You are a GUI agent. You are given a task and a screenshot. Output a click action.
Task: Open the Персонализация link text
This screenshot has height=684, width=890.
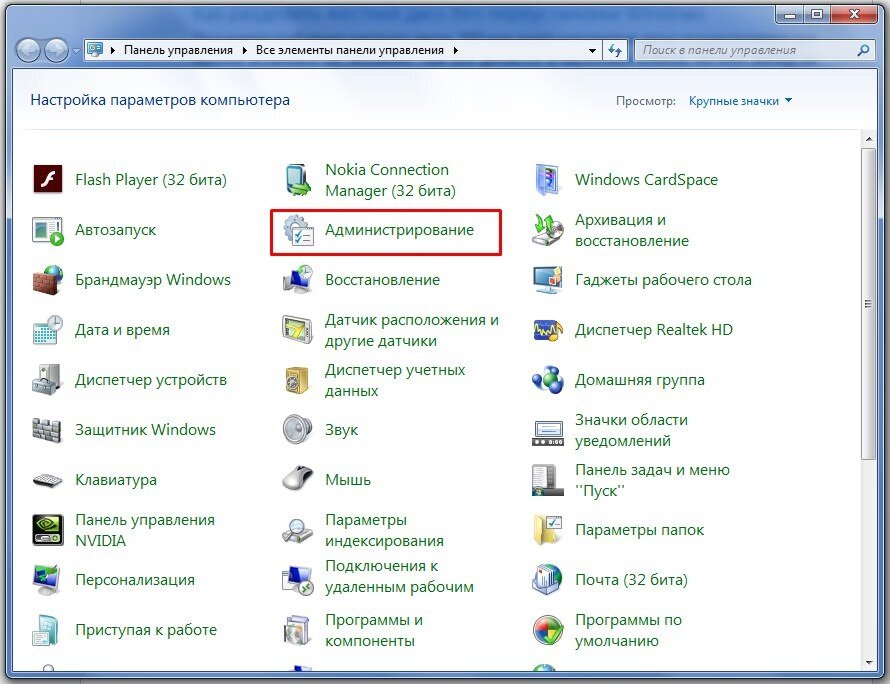click(x=135, y=580)
